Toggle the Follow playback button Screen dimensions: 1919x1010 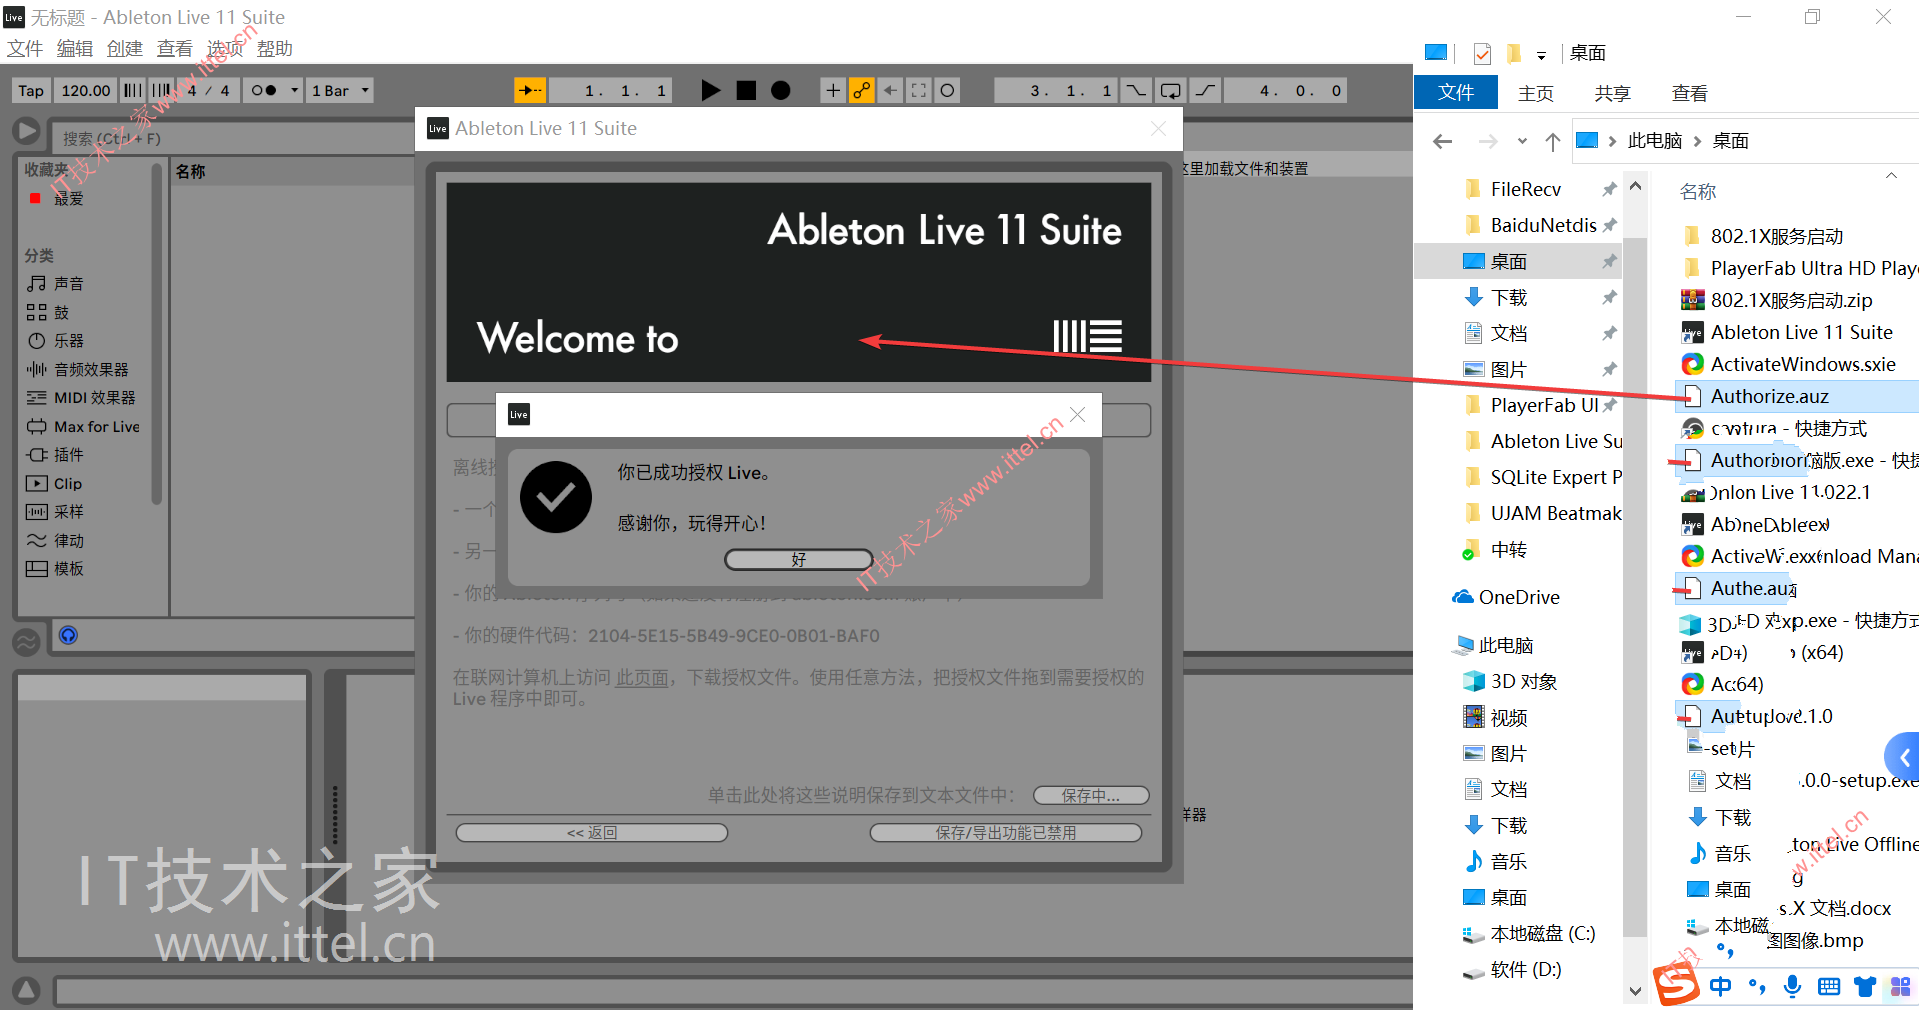530,90
